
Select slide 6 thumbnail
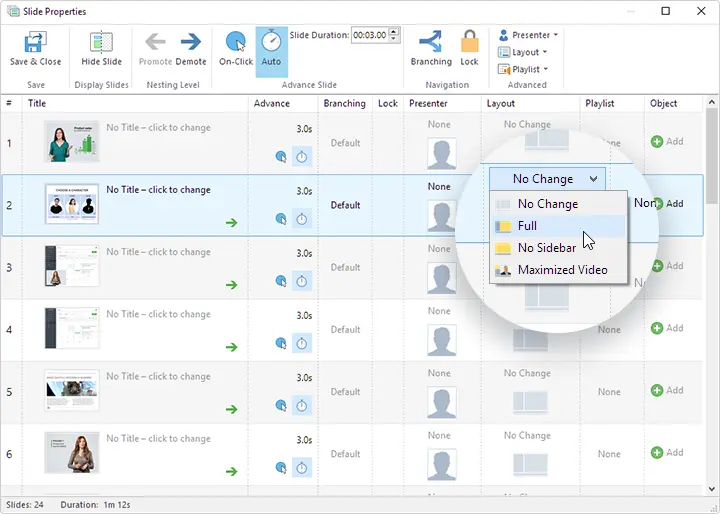[x=72, y=452]
